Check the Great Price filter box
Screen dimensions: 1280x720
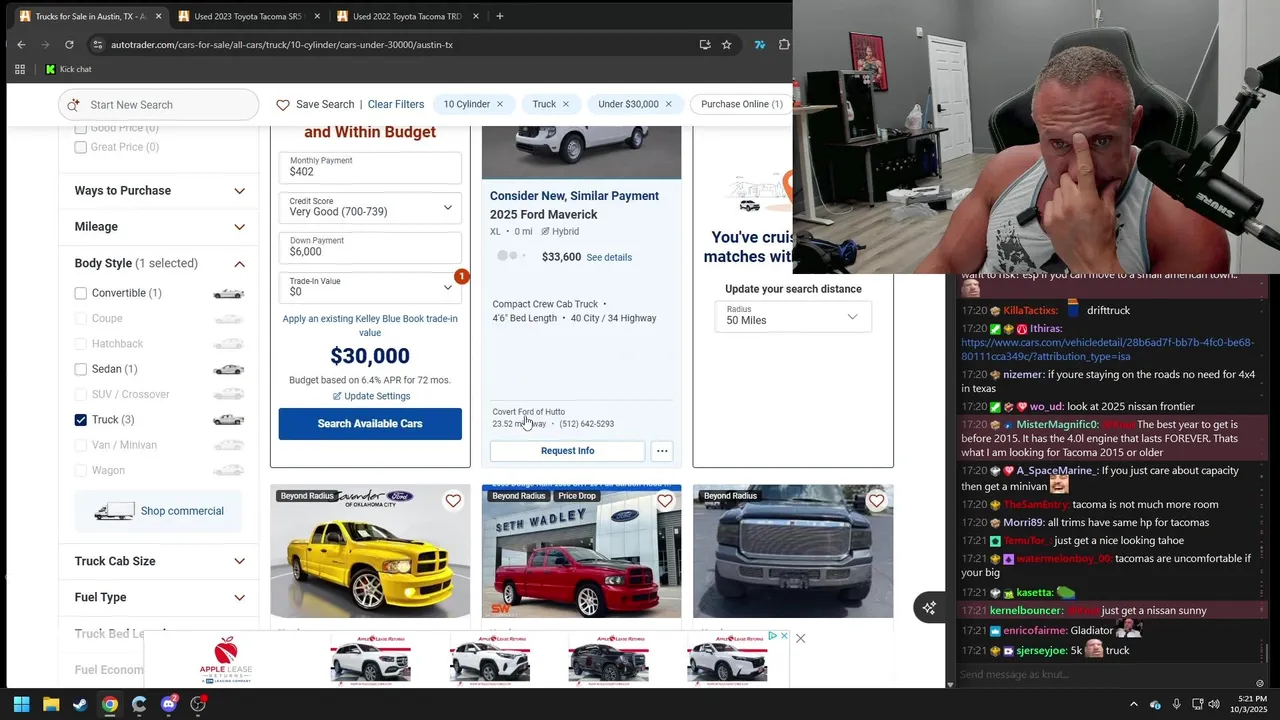pyautogui.click(x=81, y=147)
